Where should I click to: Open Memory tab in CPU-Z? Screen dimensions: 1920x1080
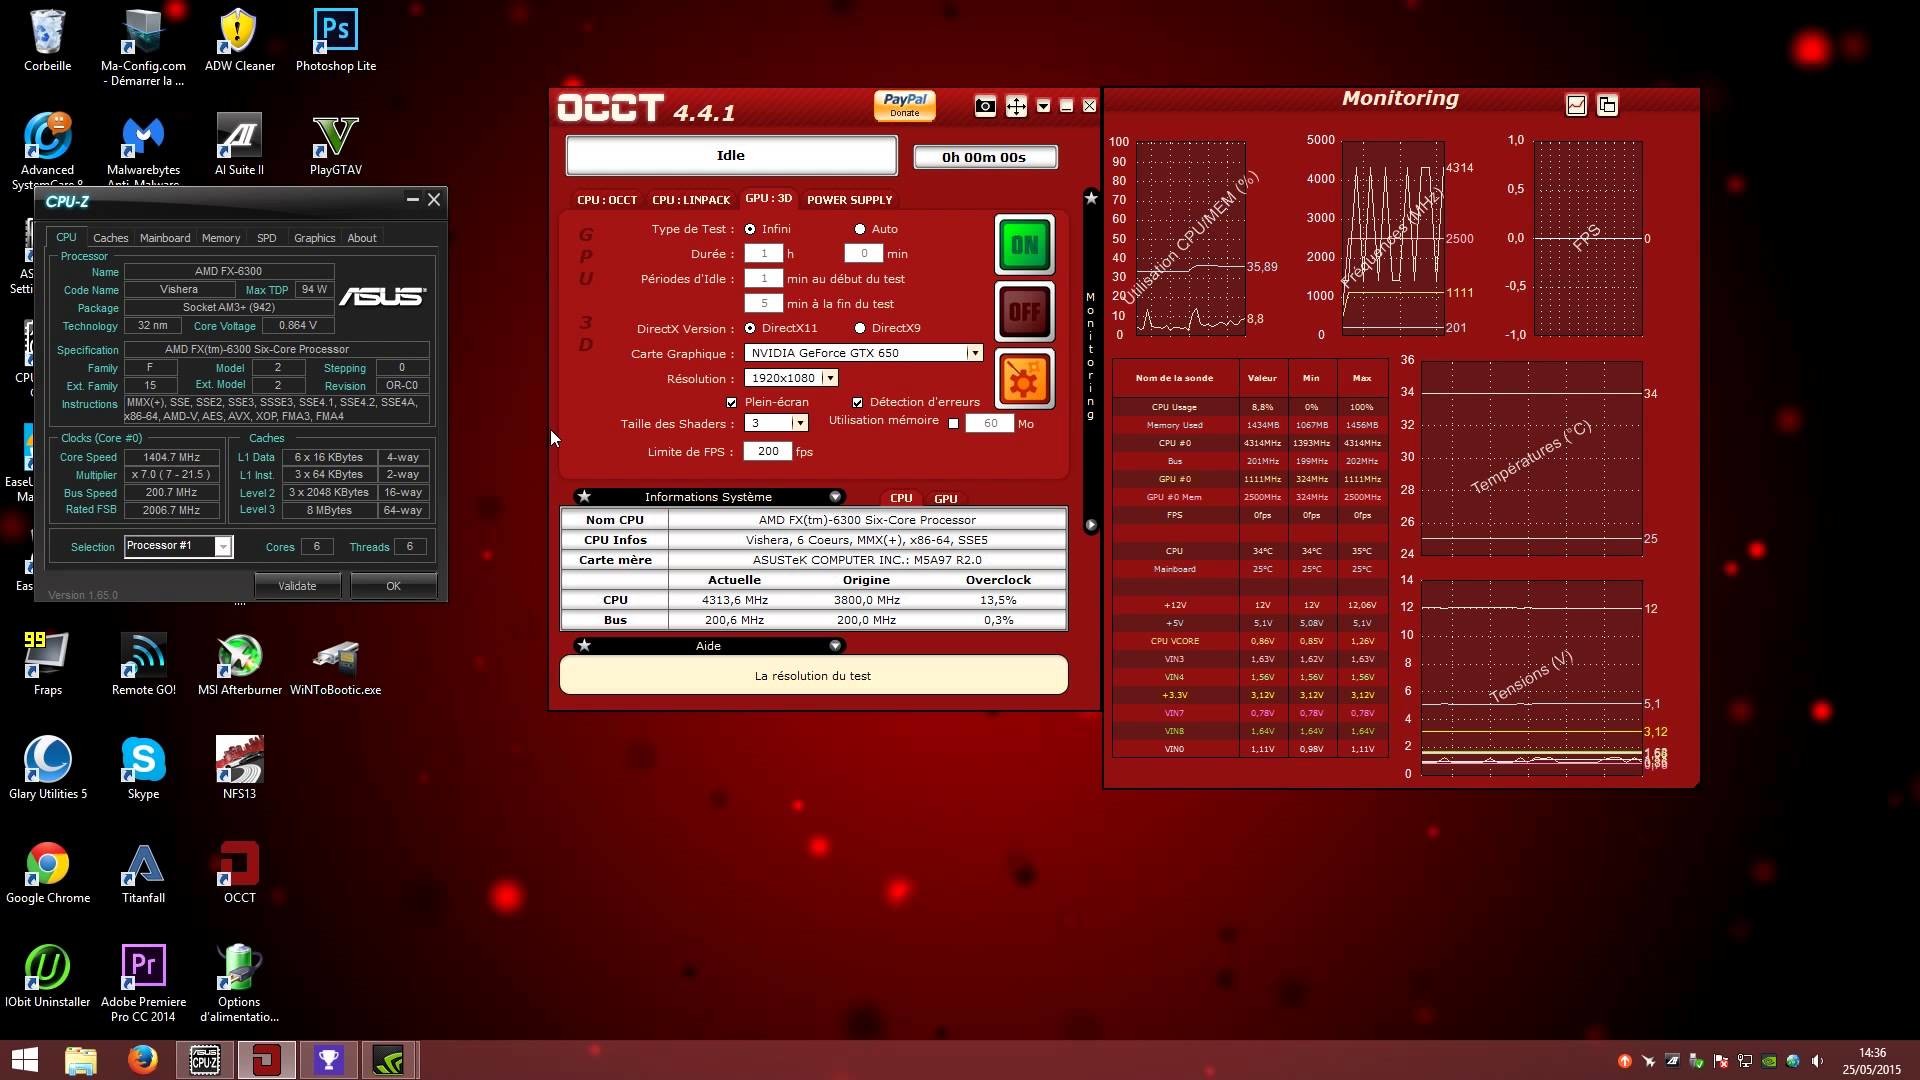pos(221,238)
